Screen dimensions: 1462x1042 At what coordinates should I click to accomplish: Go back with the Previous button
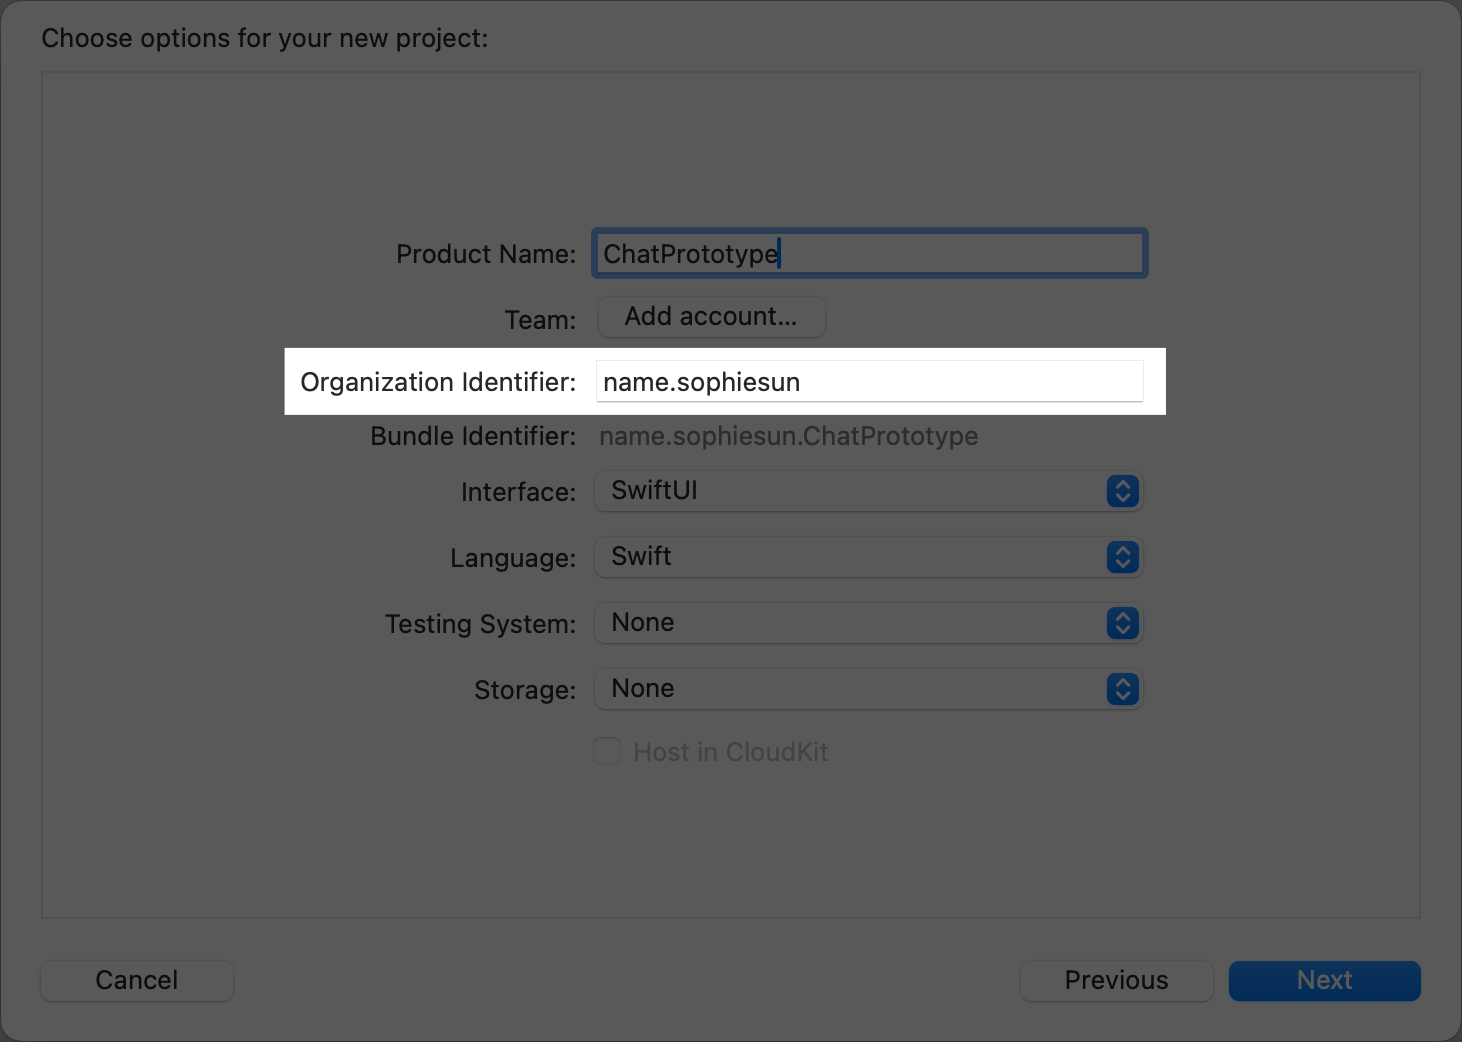tap(1116, 980)
